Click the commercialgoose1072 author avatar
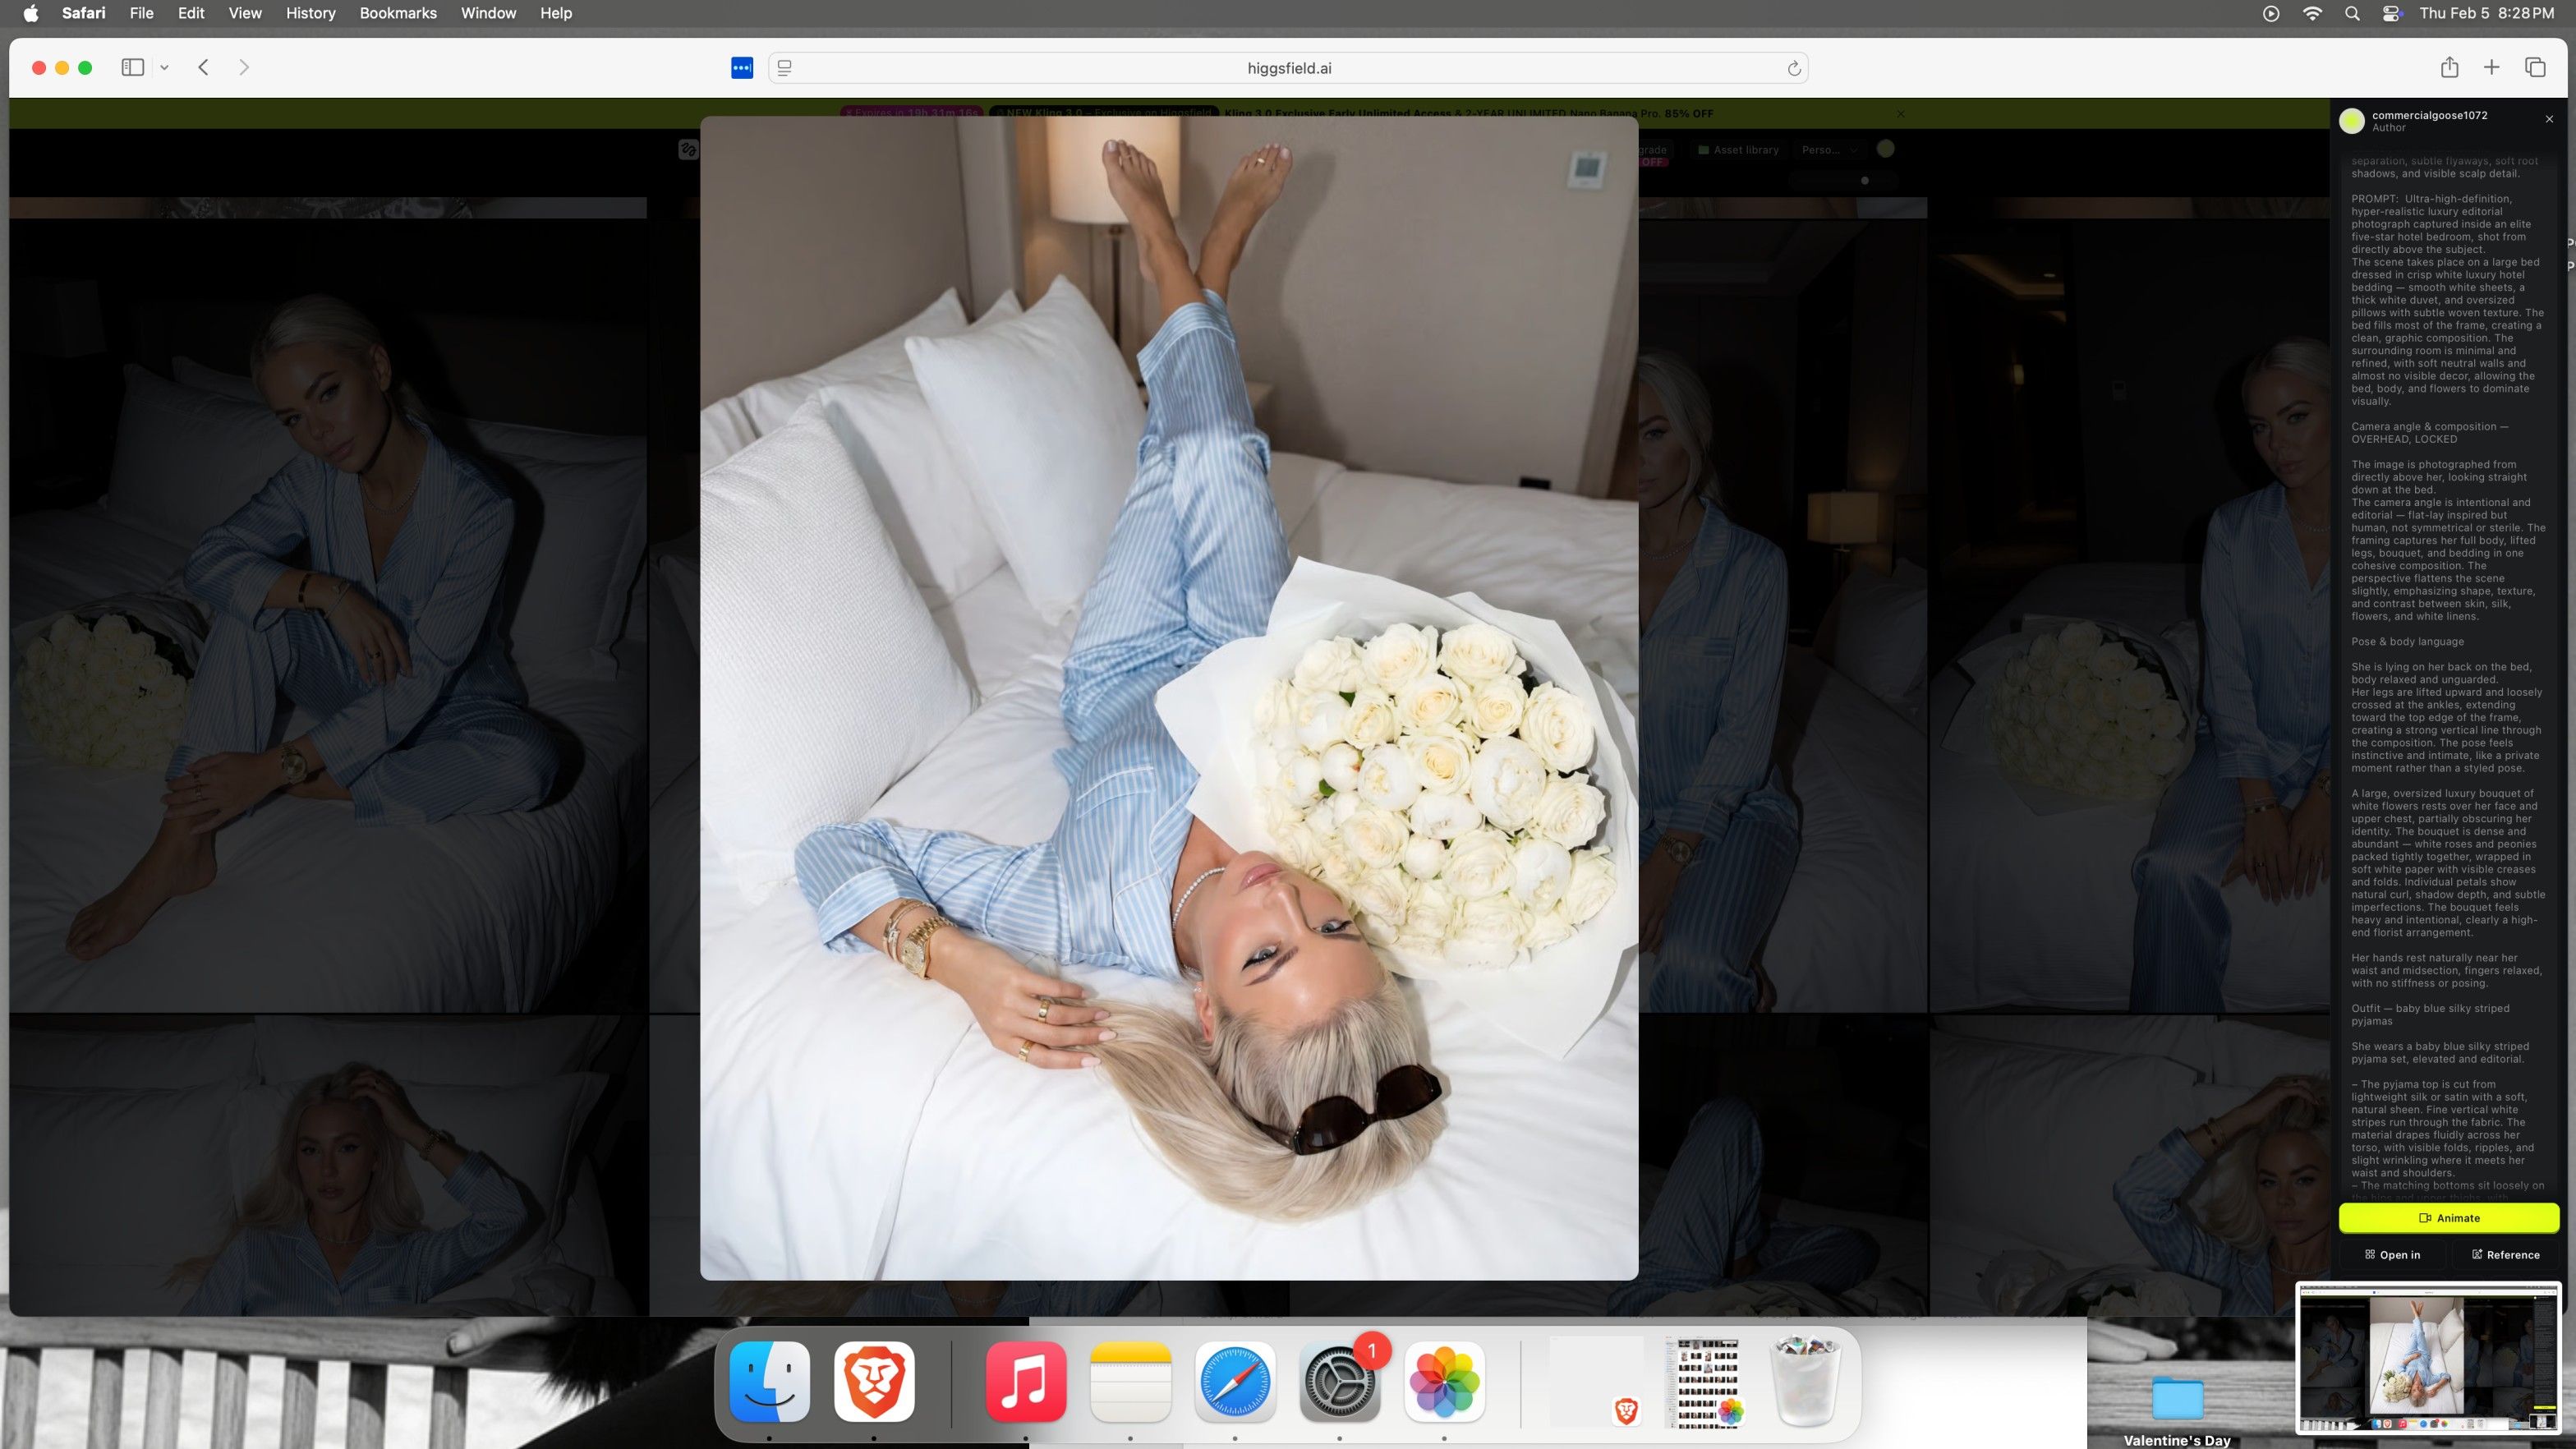 click(2352, 120)
